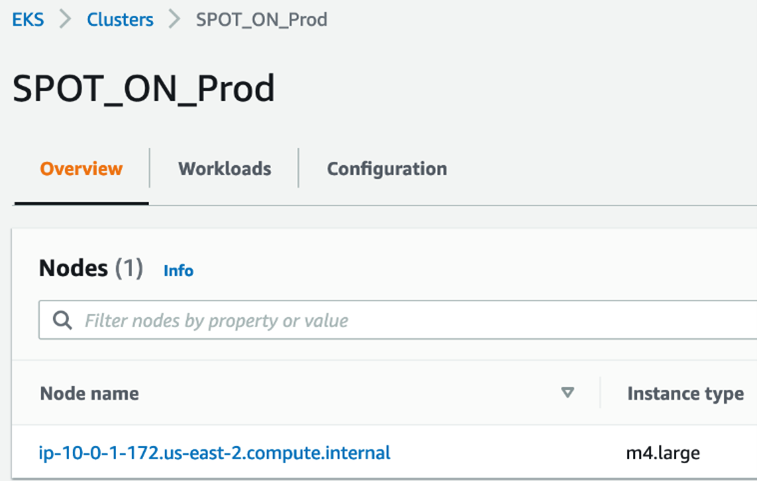757x481 pixels.
Task: Open the Configuration tab
Action: 386,169
